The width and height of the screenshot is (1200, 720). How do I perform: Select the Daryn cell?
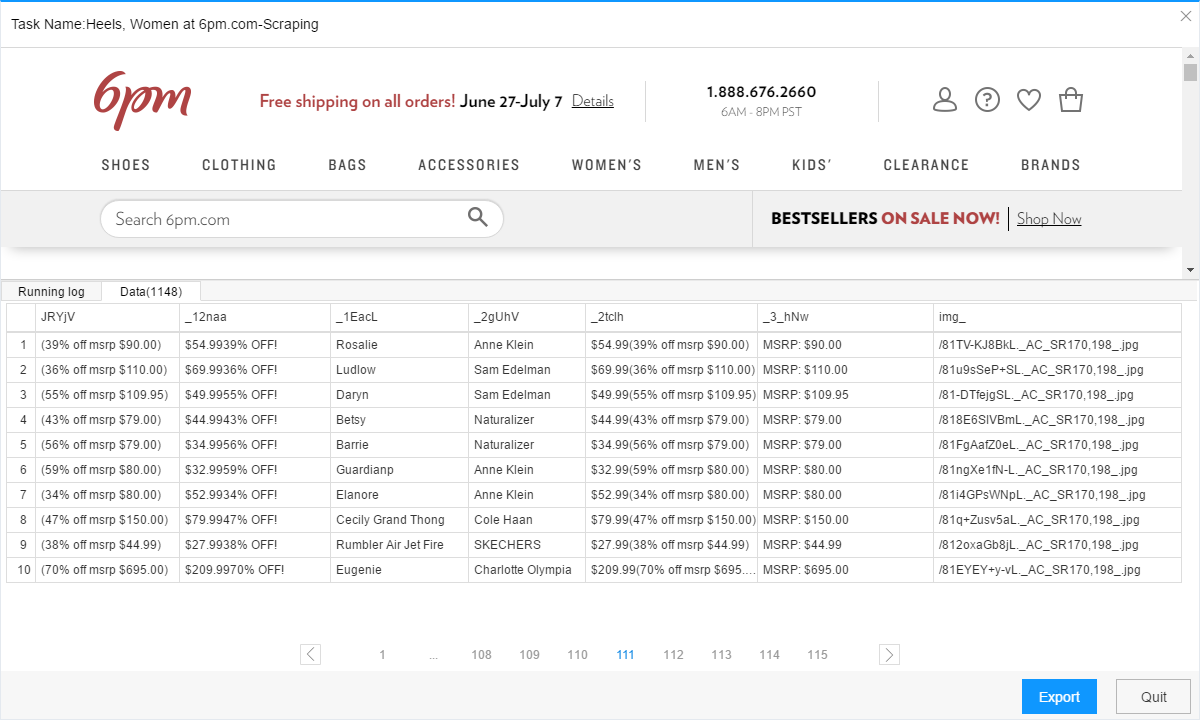click(x=400, y=395)
